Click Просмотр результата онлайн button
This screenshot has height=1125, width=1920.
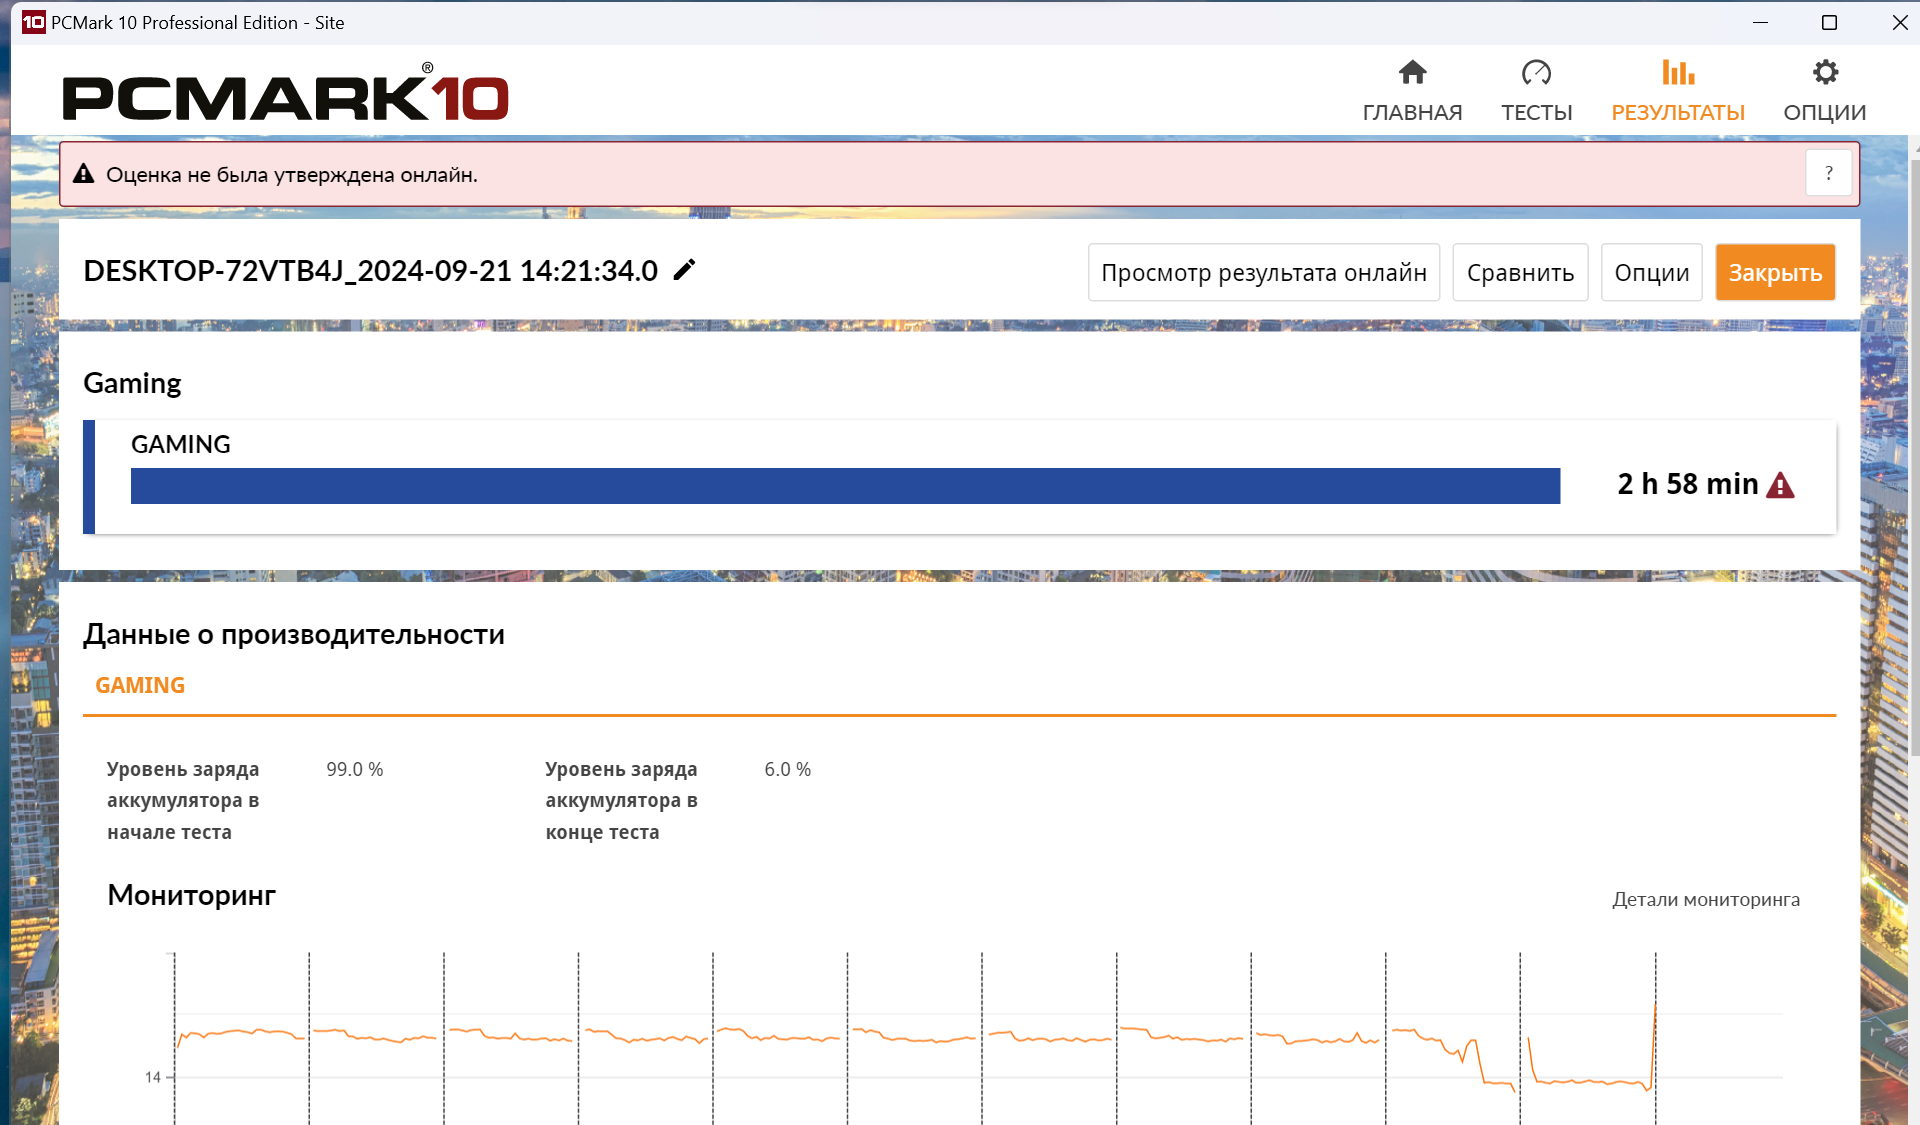click(x=1263, y=272)
